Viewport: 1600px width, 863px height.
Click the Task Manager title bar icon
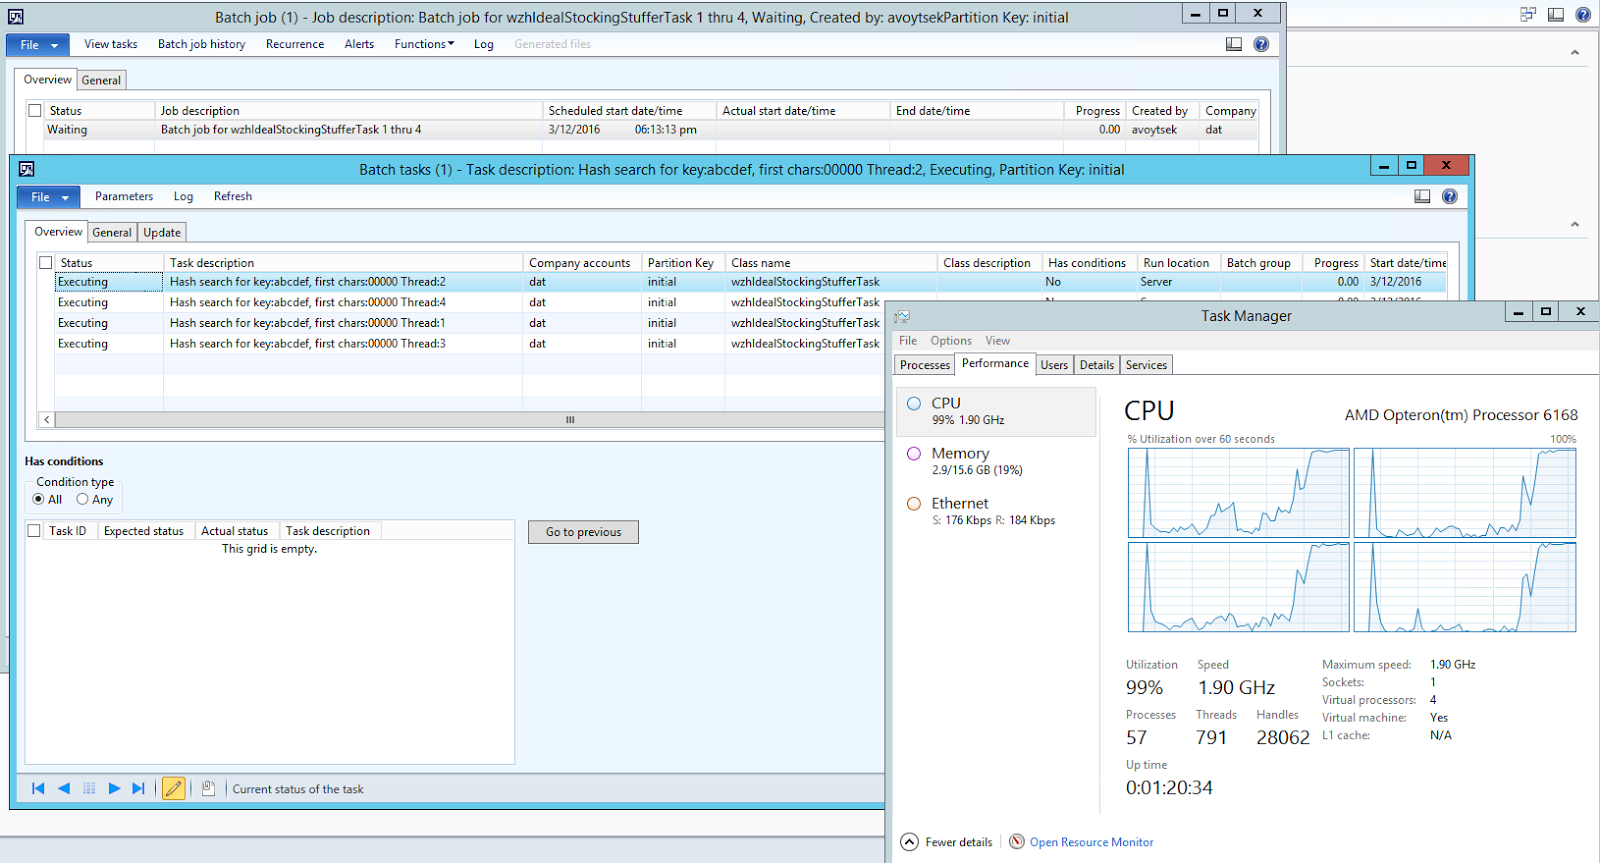(902, 316)
